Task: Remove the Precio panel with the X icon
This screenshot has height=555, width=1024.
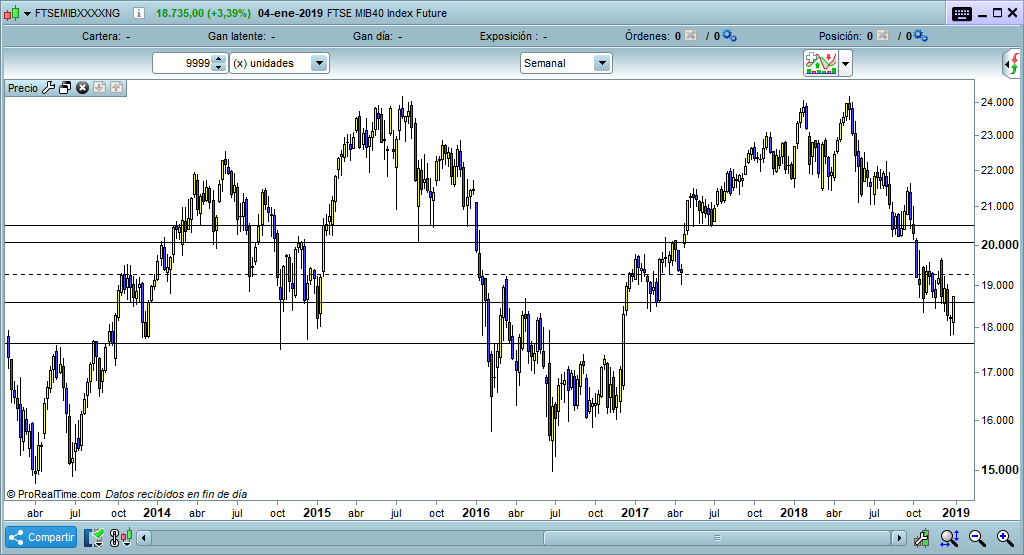Action: [x=82, y=88]
